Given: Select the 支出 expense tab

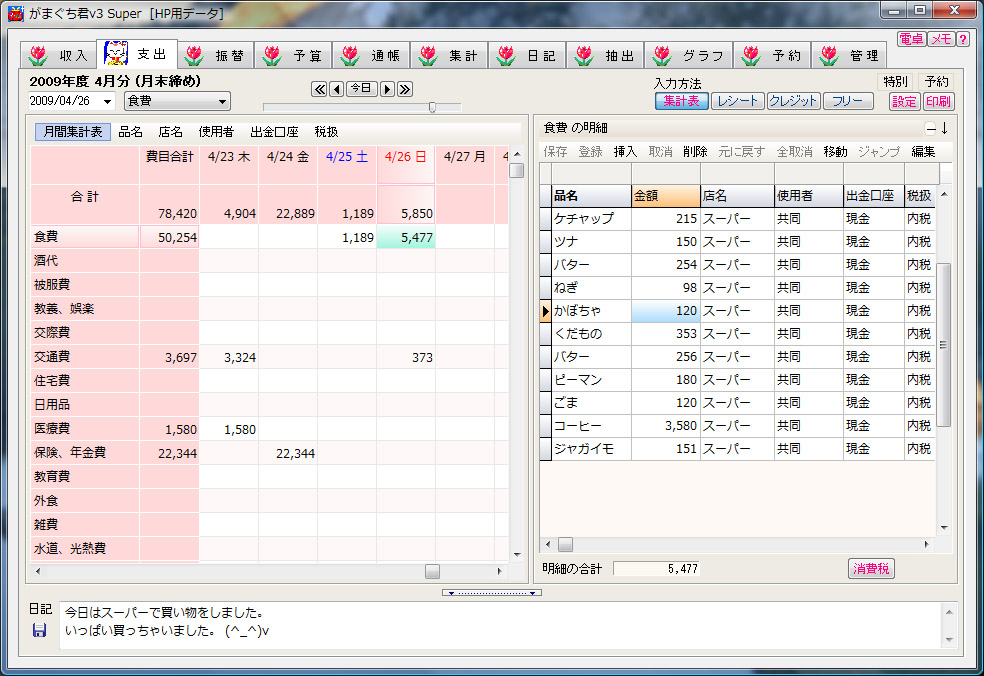Looking at the screenshot, I should click(137, 53).
